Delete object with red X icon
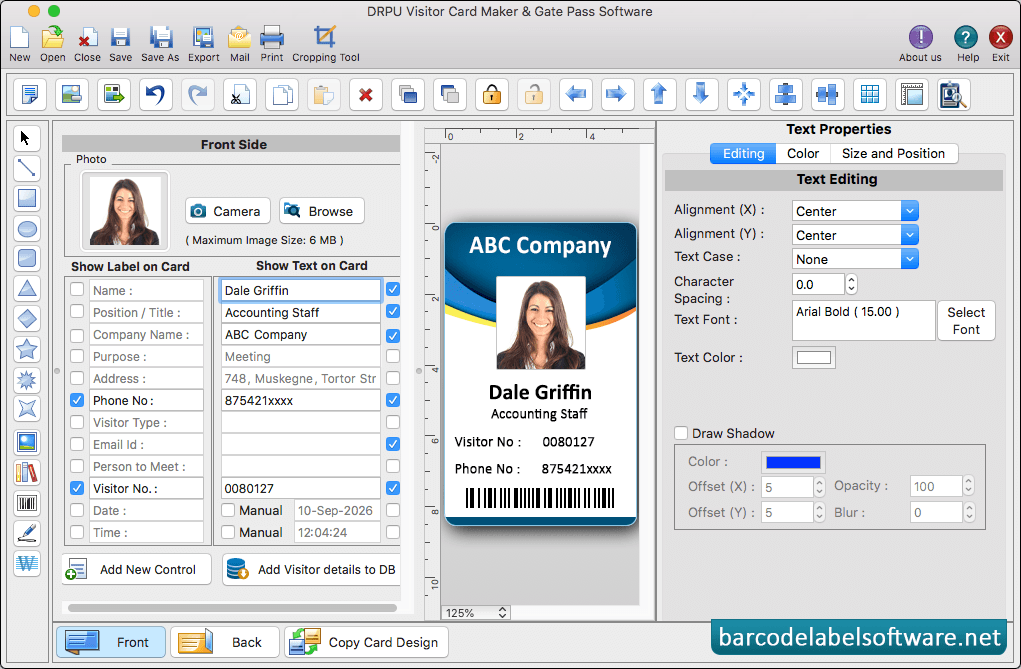The width and height of the screenshot is (1021, 669). pyautogui.click(x=366, y=95)
